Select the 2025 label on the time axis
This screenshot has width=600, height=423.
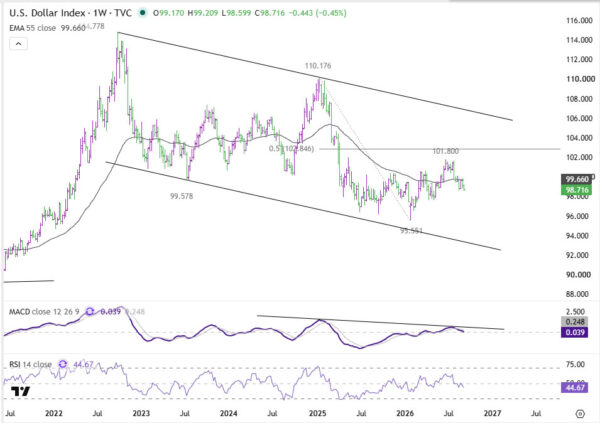coord(317,413)
